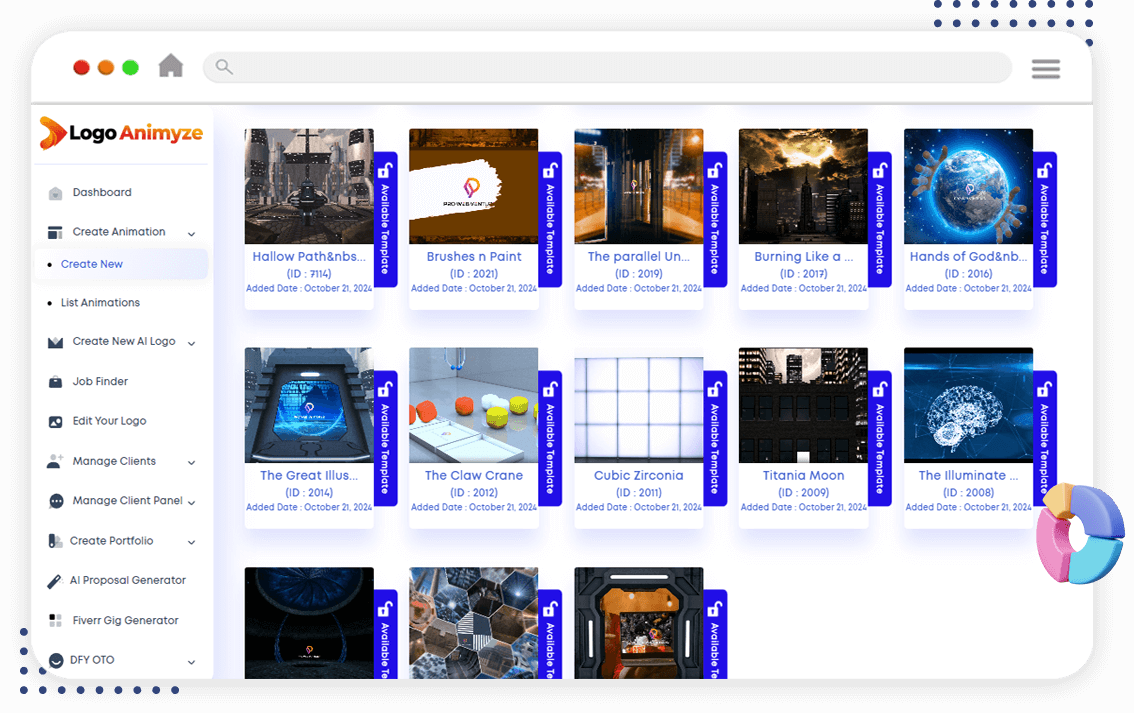Image resolution: width=1134 pixels, height=713 pixels.
Task: Expand the Create Animation menu chevron
Action: [192, 234]
